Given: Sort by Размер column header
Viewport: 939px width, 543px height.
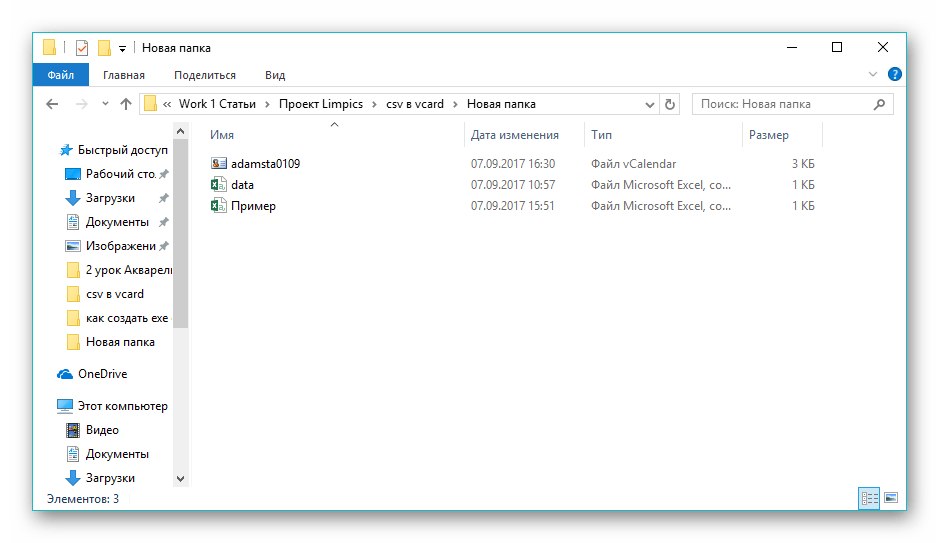Looking at the screenshot, I should [x=769, y=135].
